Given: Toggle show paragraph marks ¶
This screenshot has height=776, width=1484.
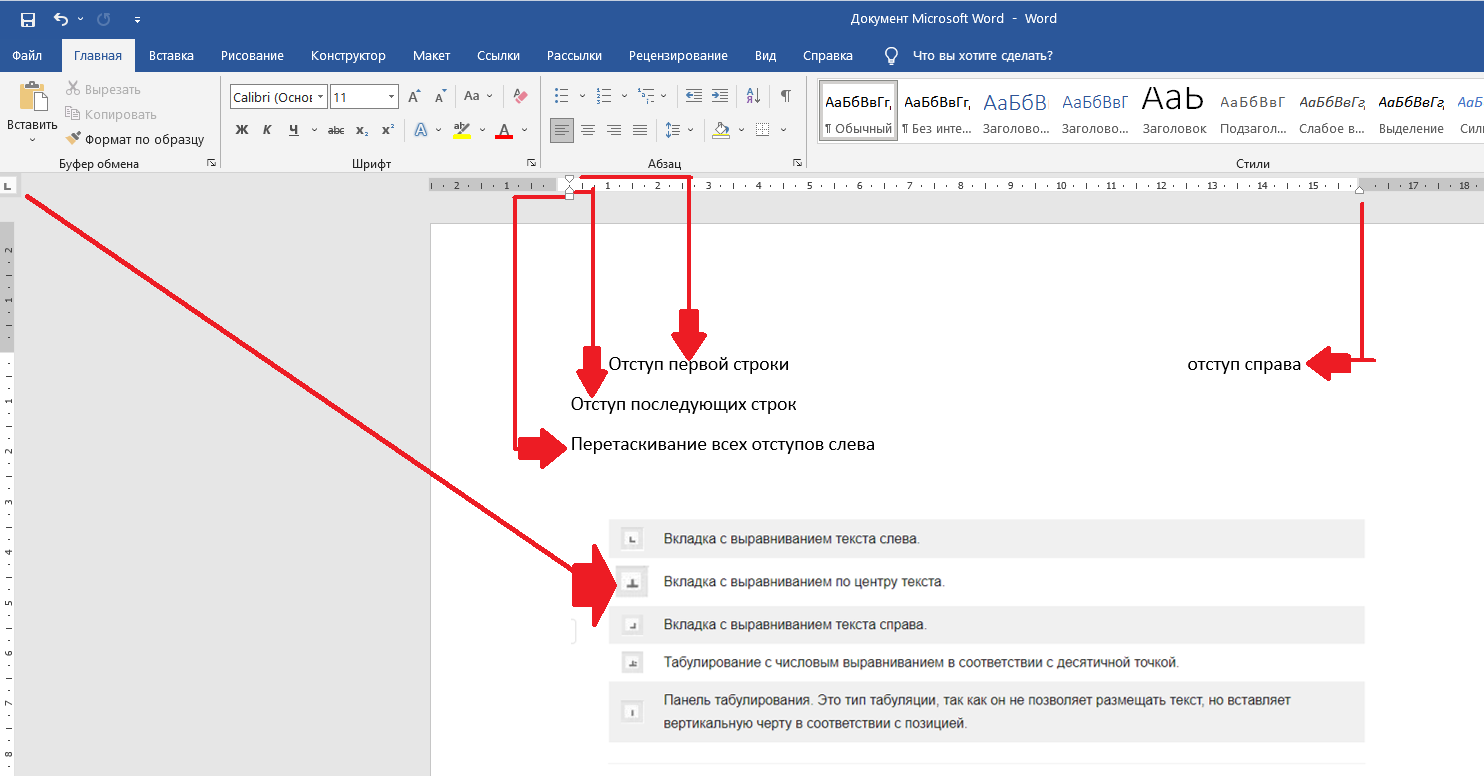Looking at the screenshot, I should pyautogui.click(x=786, y=96).
